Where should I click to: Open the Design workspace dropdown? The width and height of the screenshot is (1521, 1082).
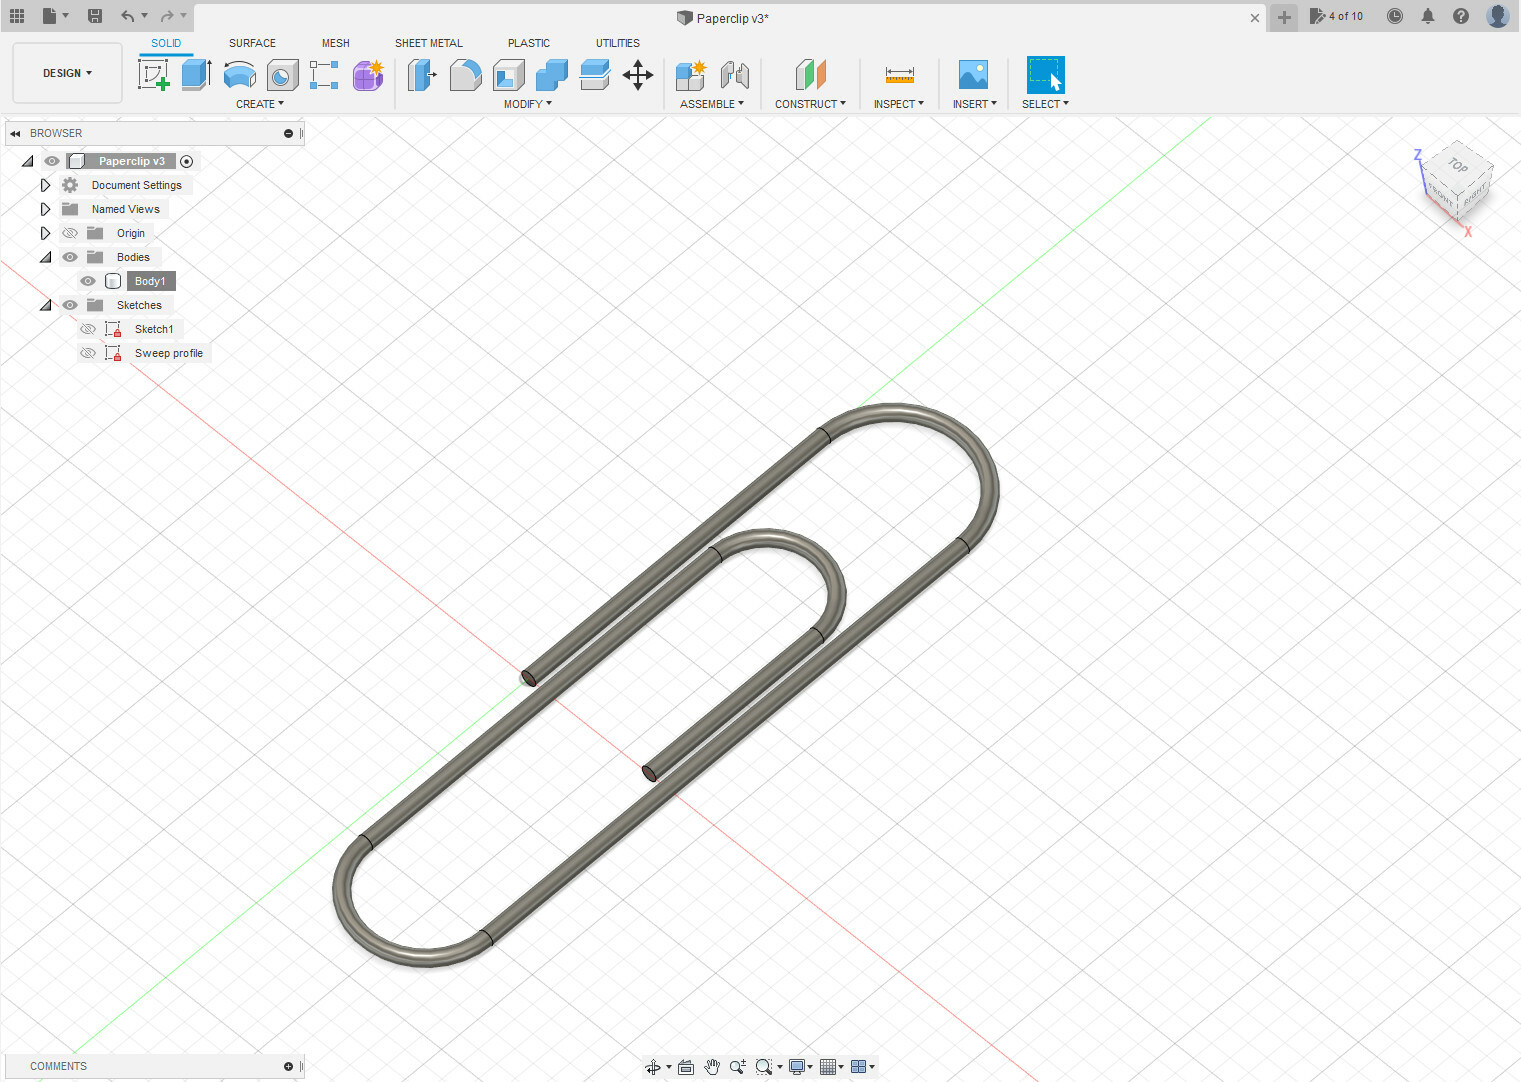(67, 73)
